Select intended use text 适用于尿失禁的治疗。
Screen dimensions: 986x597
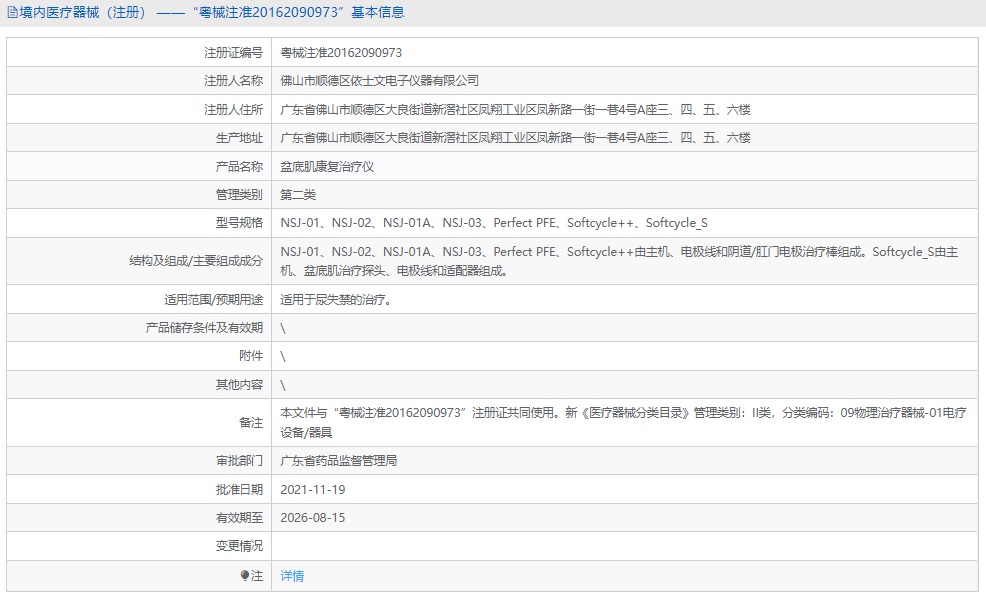336,299
